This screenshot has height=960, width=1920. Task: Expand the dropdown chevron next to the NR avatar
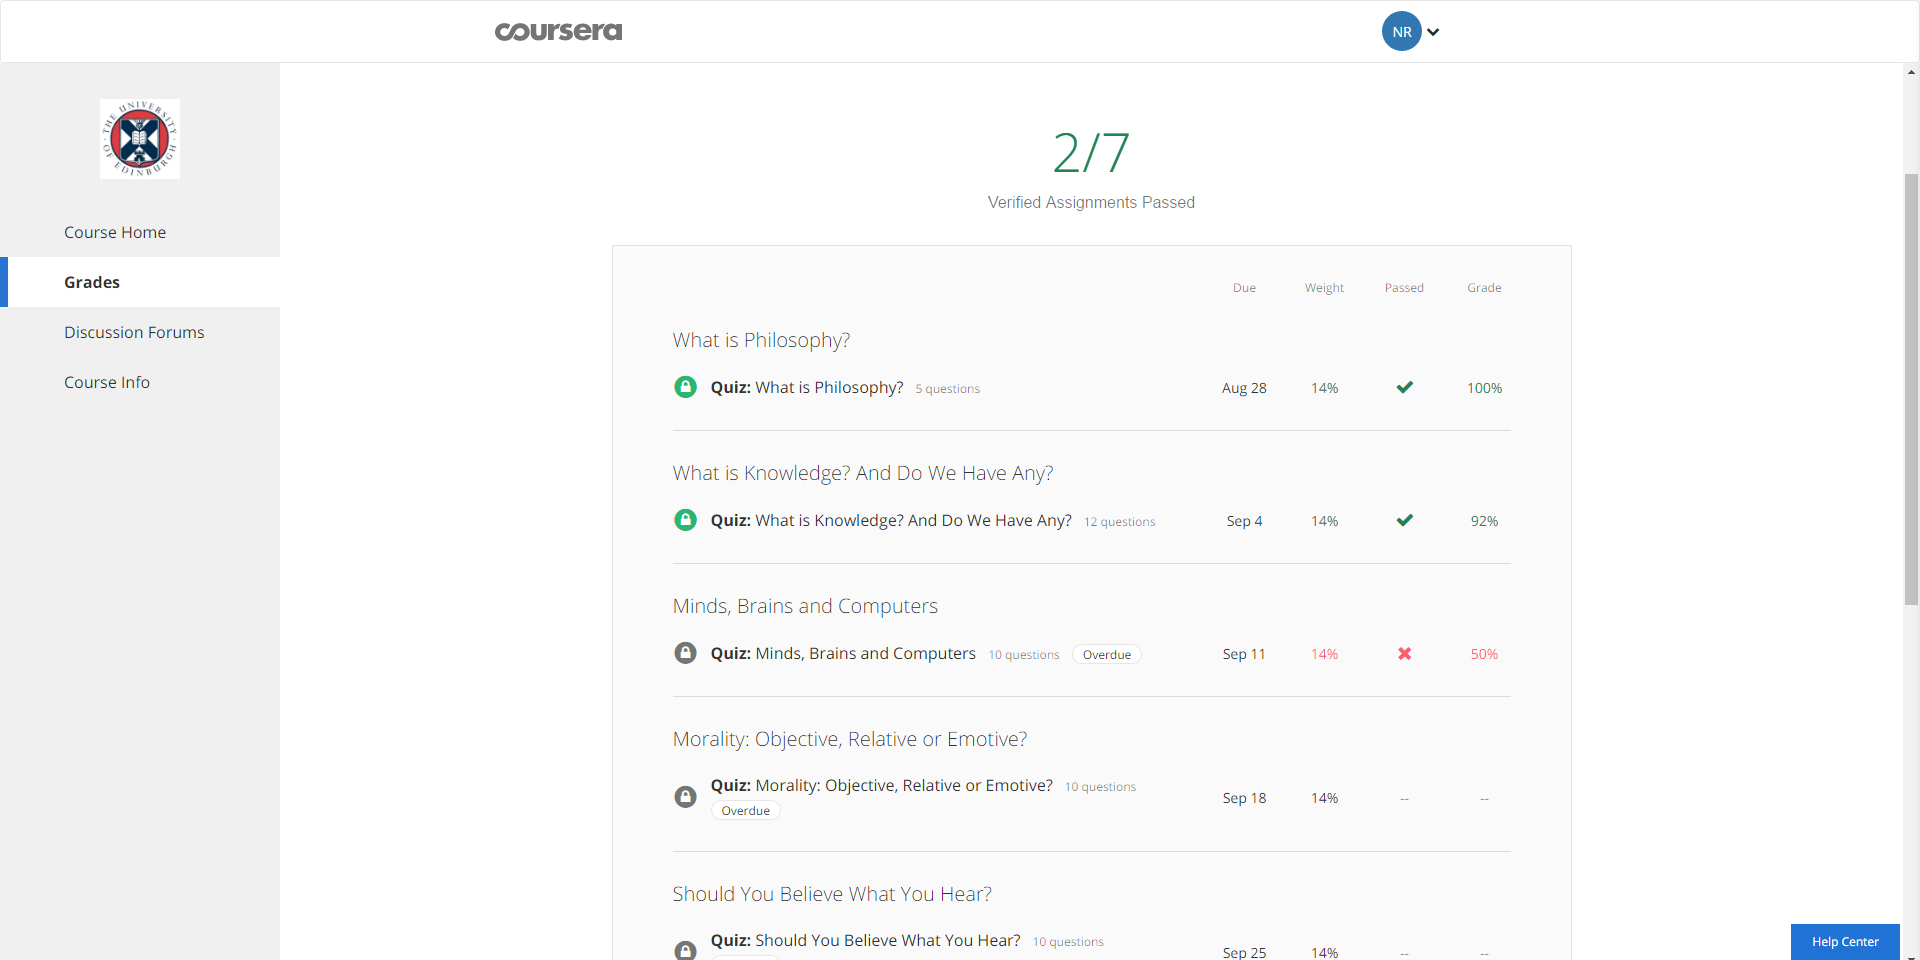click(x=1433, y=31)
